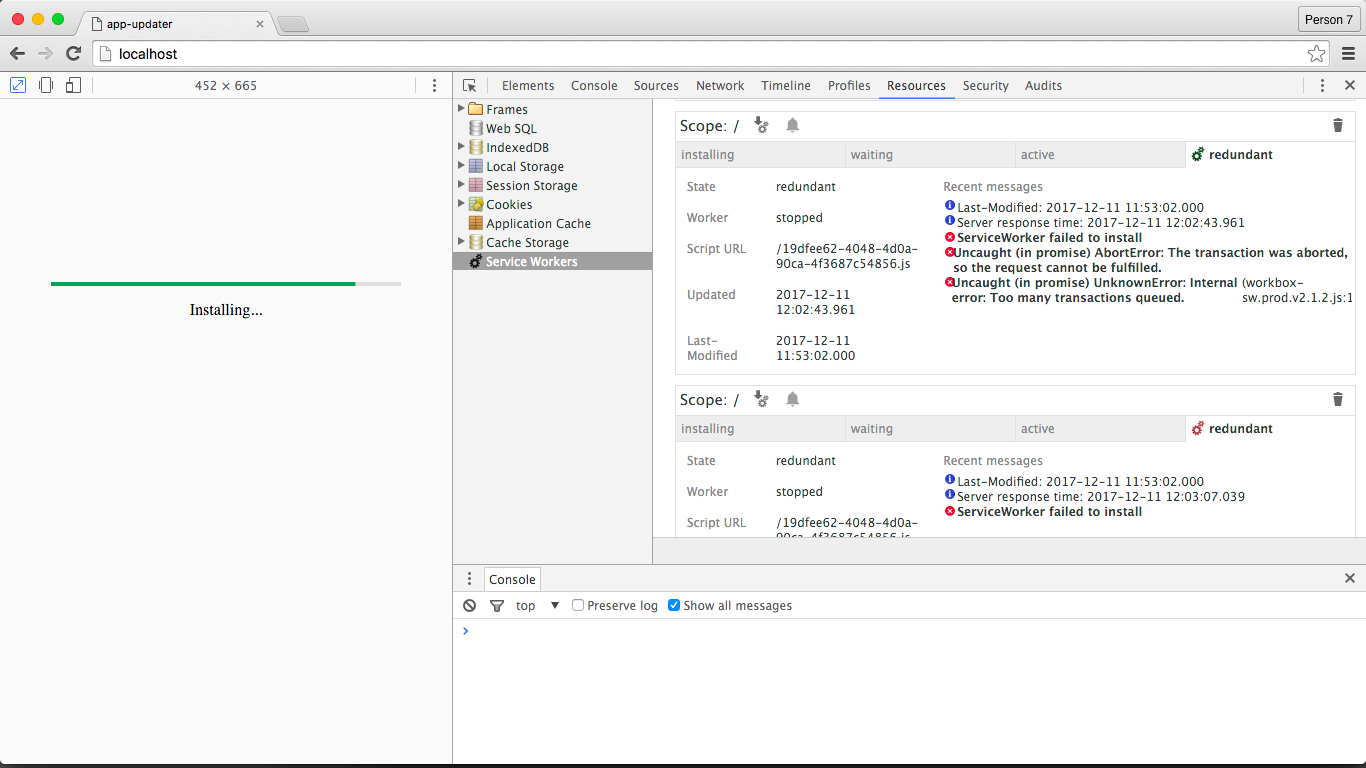This screenshot has height=768, width=1366.
Task: Expand Local Storage in the sidebar
Action: tap(460, 166)
